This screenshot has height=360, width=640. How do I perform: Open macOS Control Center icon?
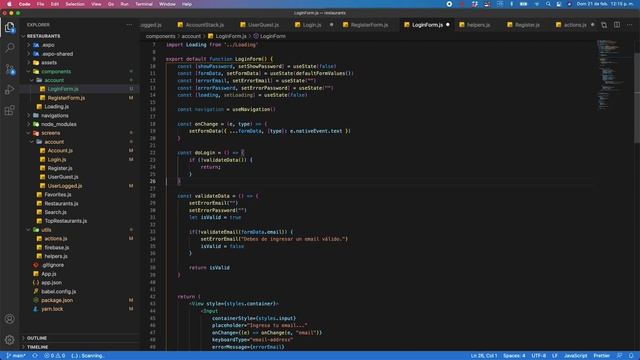pyautogui.click(x=559, y=4)
